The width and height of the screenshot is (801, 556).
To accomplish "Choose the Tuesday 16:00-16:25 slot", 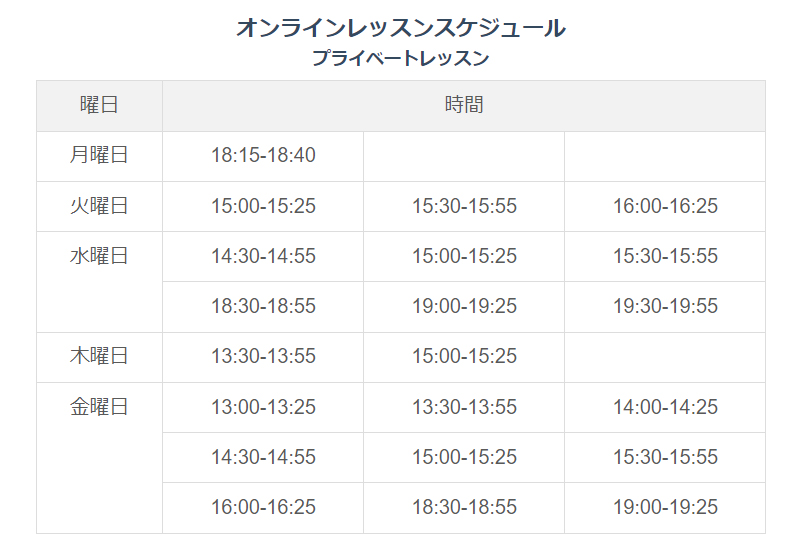I will (665, 206).
